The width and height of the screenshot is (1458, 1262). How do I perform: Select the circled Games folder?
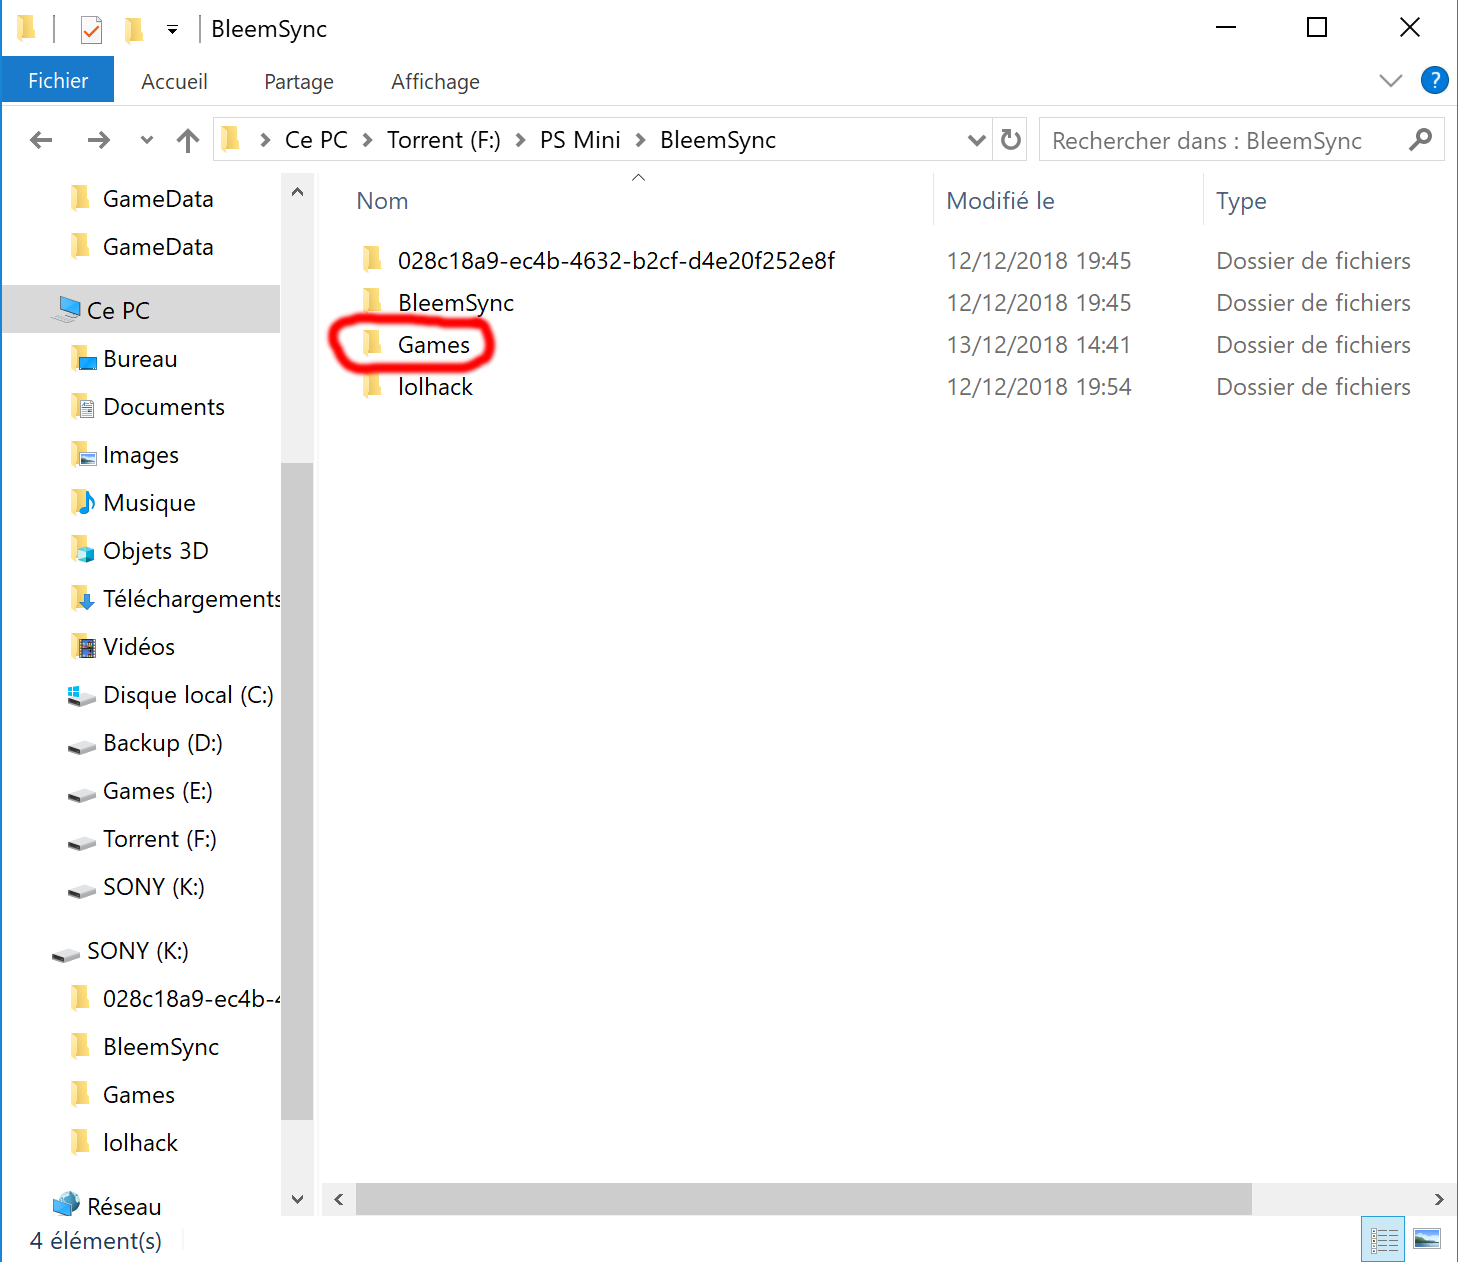(x=433, y=345)
